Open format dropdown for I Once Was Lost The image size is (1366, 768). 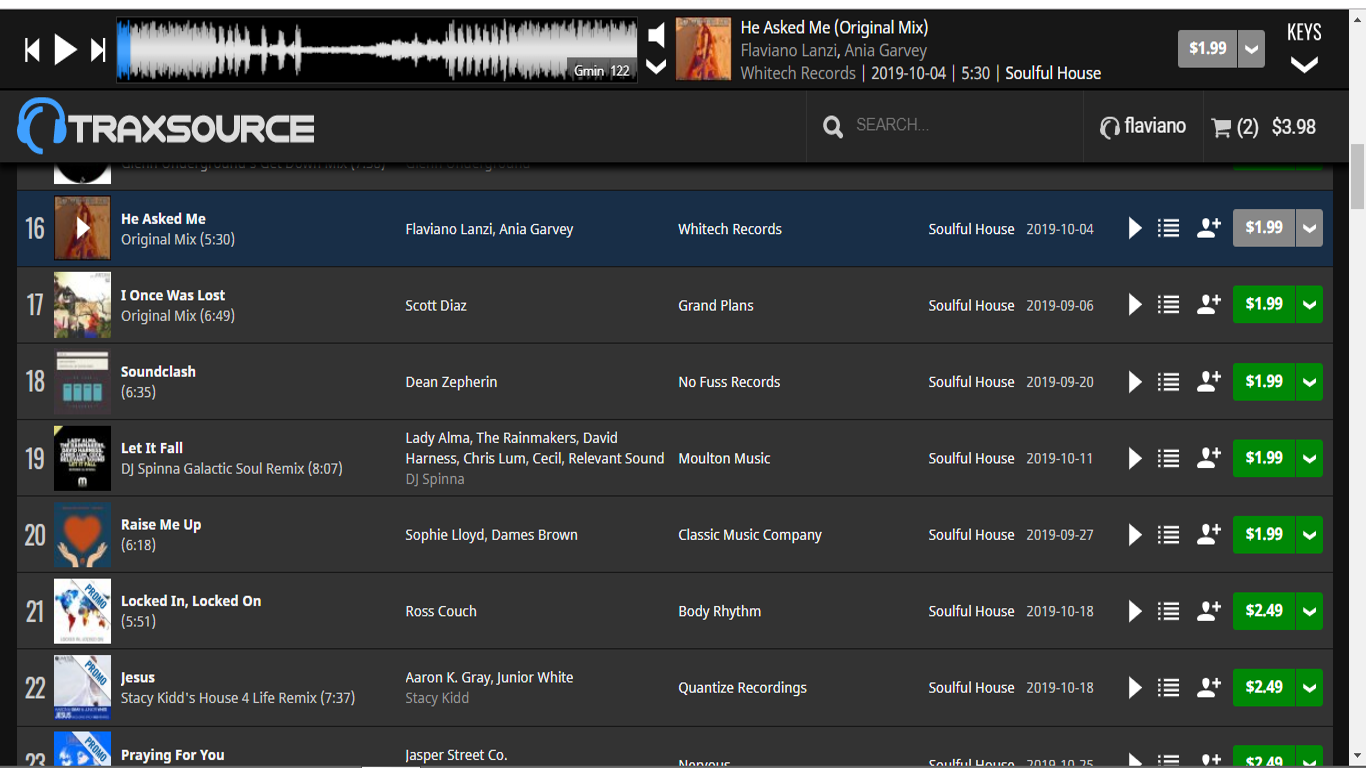pyautogui.click(x=1309, y=304)
